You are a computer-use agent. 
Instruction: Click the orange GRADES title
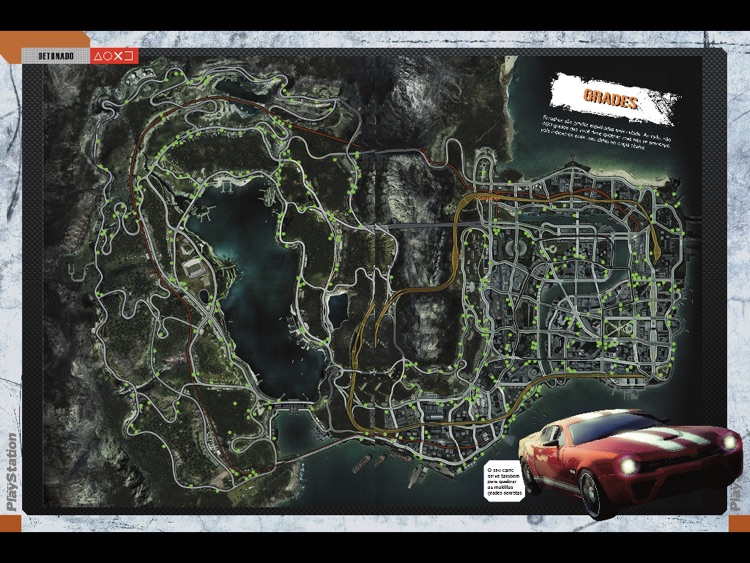[x=611, y=99]
